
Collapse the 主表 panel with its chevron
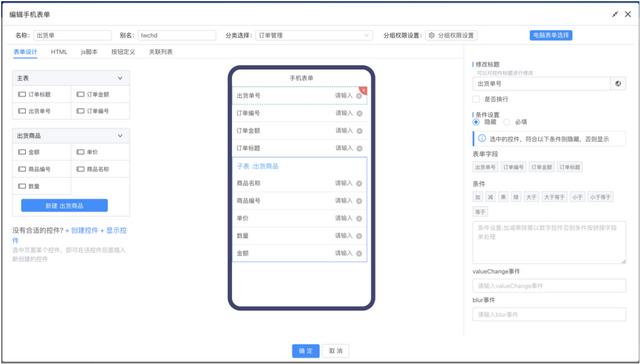point(120,78)
